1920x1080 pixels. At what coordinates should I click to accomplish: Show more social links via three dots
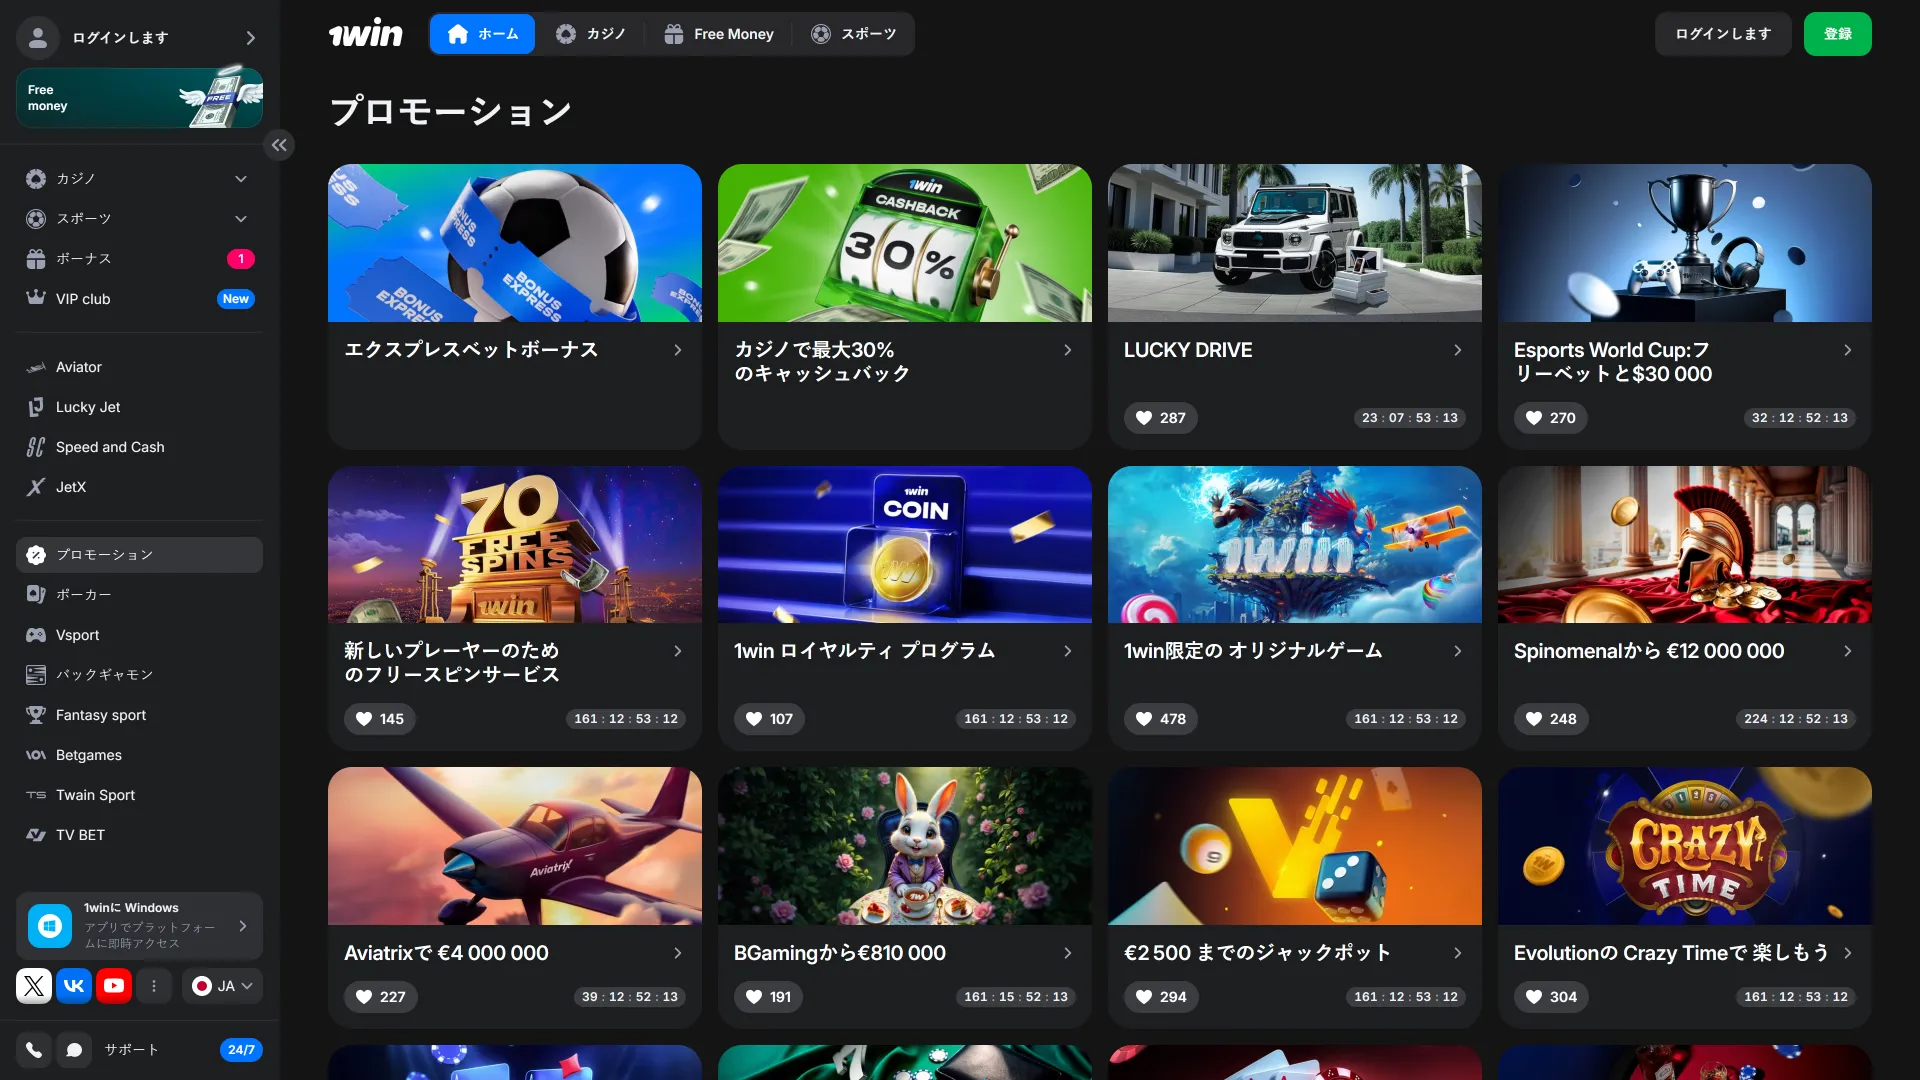pyautogui.click(x=154, y=986)
